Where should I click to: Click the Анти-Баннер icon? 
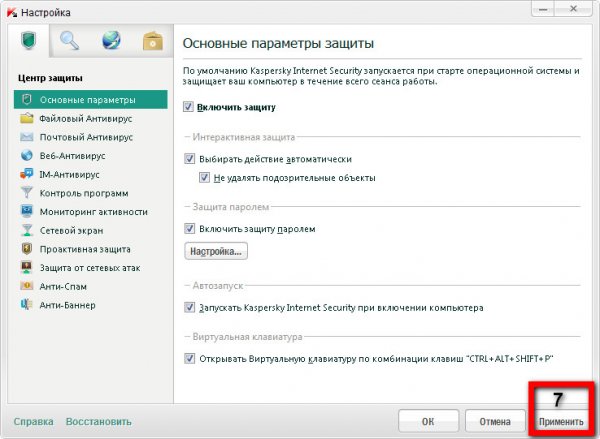pos(26,305)
